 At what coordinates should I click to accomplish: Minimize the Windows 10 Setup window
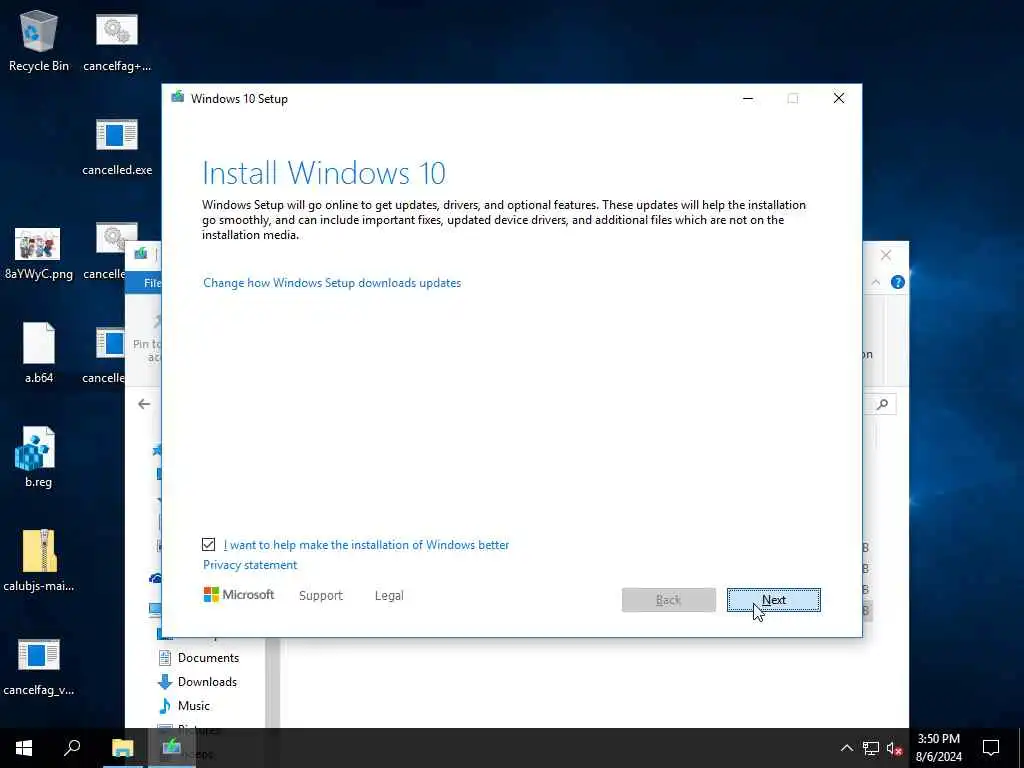point(748,98)
